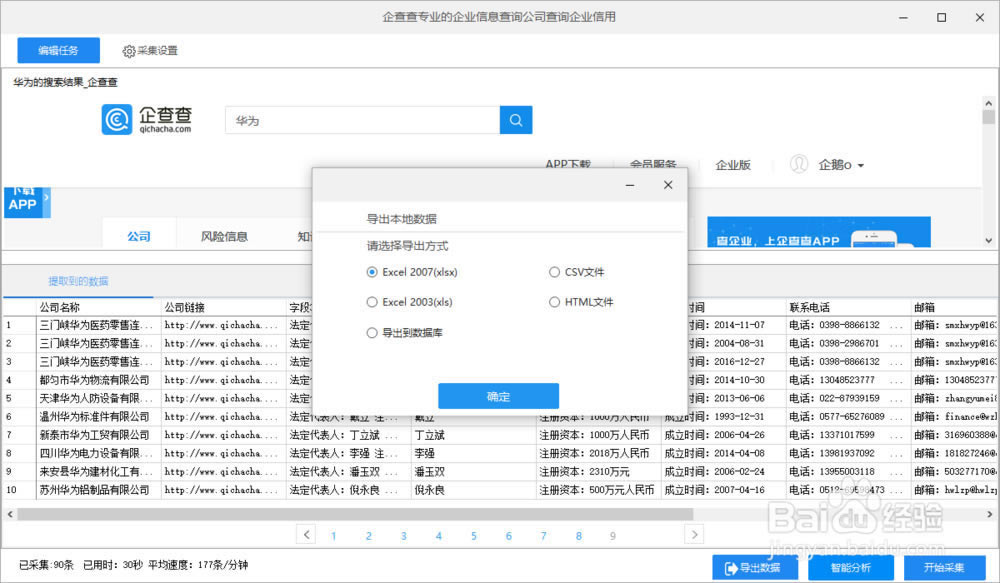The image size is (1000, 583).
Task: Close the export dialog
Action: click(x=668, y=185)
